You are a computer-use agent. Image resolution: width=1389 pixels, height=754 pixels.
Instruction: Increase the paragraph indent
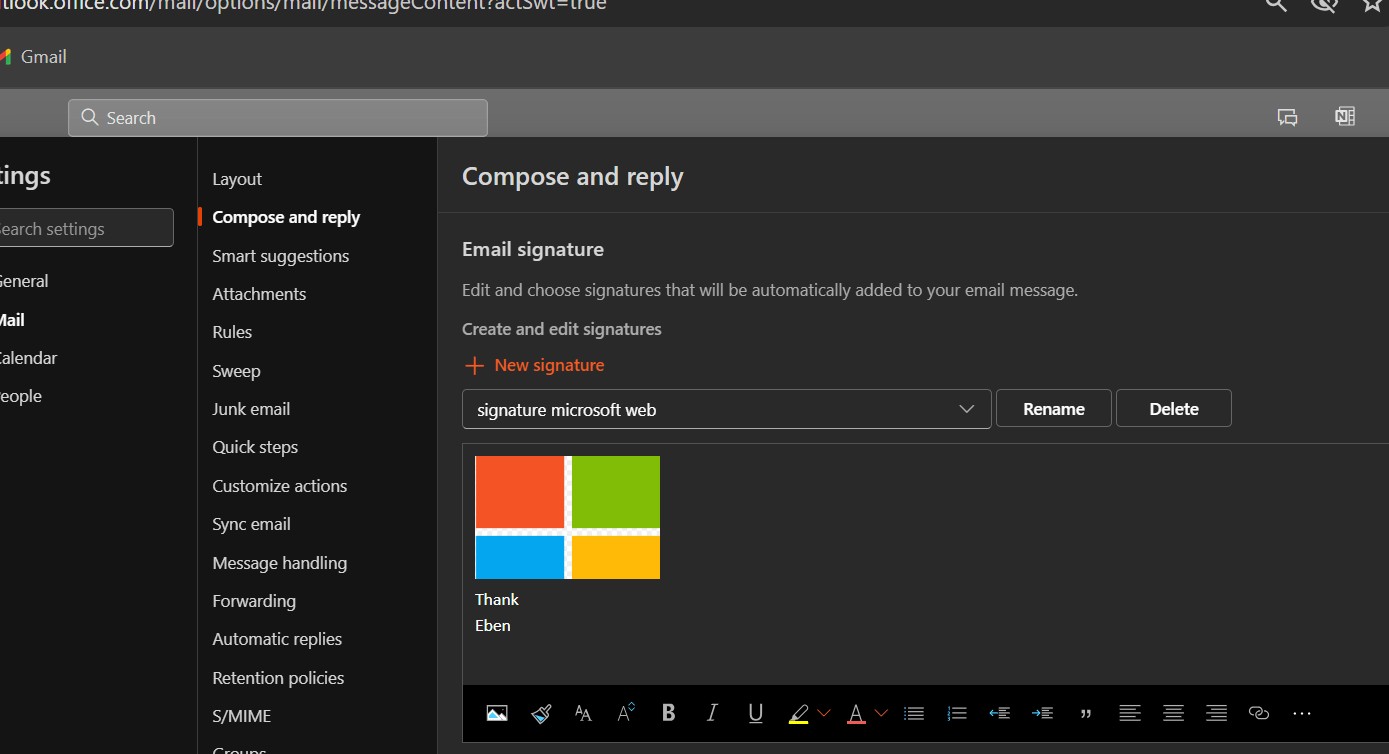[1042, 713]
